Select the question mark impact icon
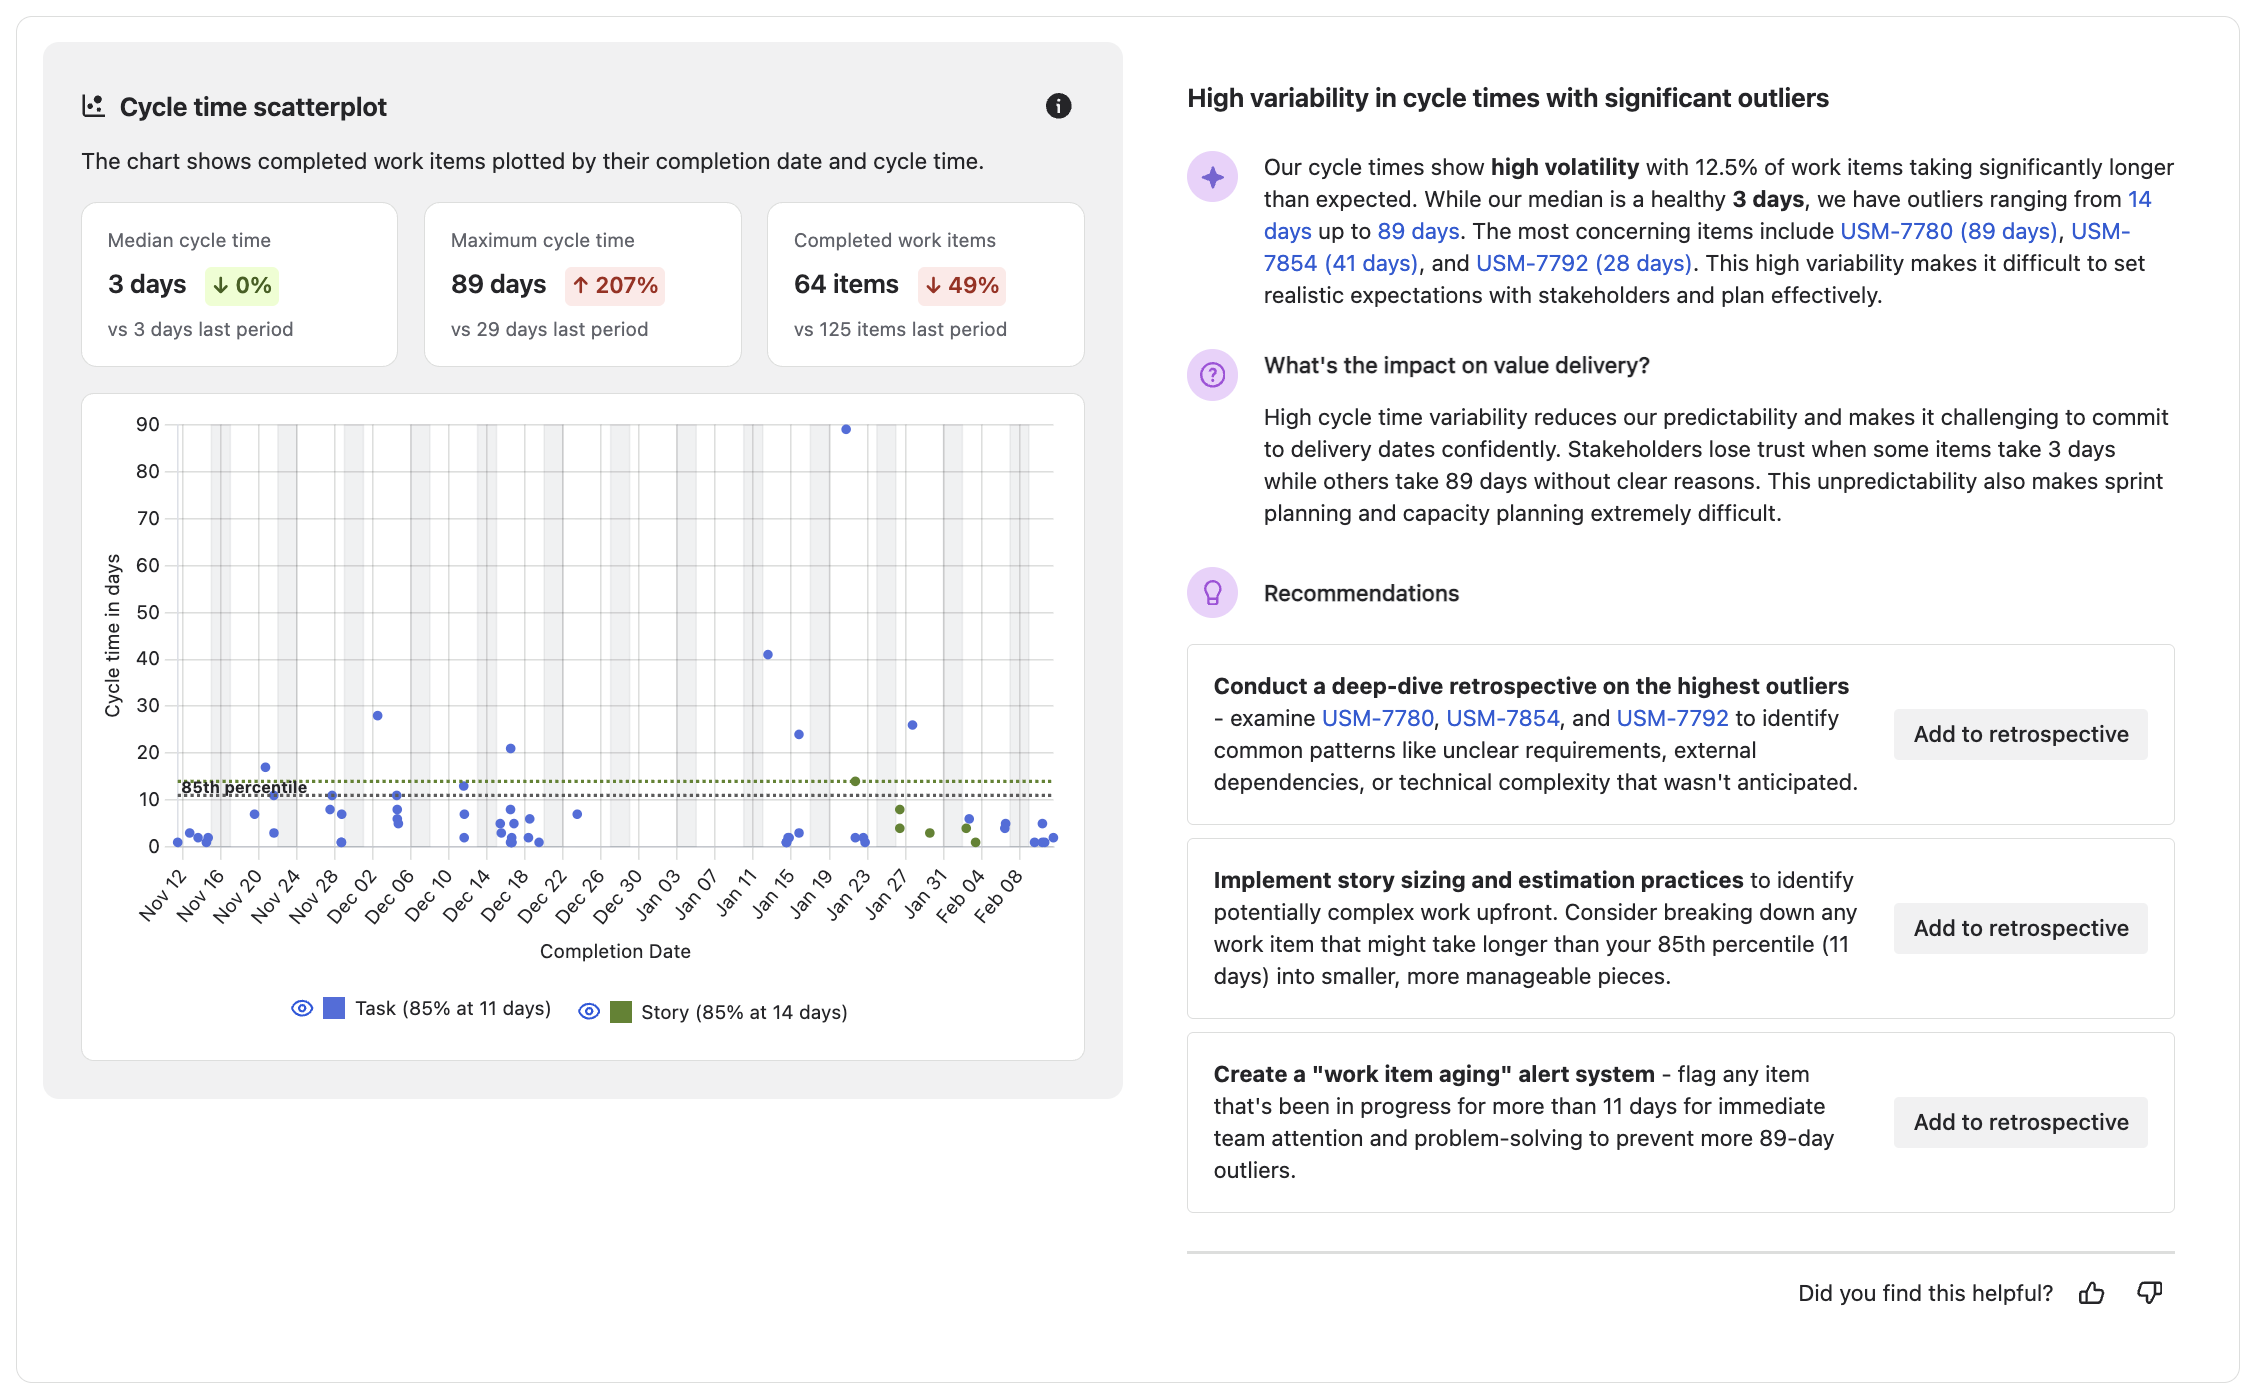Image resolution: width=2254 pixels, height=1398 pixels. (1213, 375)
